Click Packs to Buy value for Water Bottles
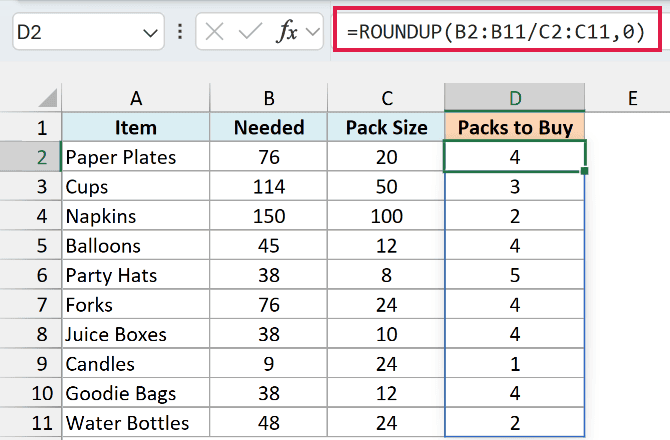This screenshot has height=440, width=670. 514,422
